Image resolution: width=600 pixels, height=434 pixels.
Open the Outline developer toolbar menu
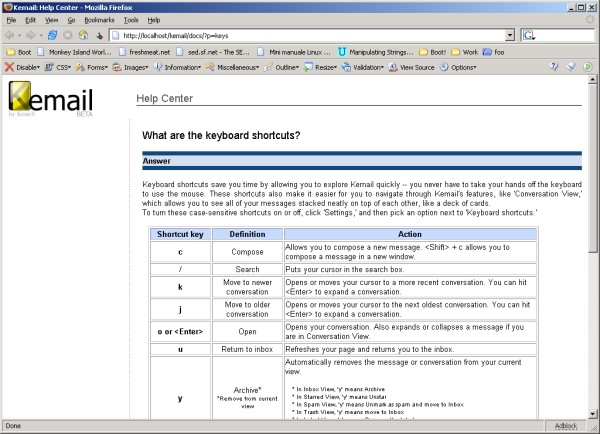point(281,67)
